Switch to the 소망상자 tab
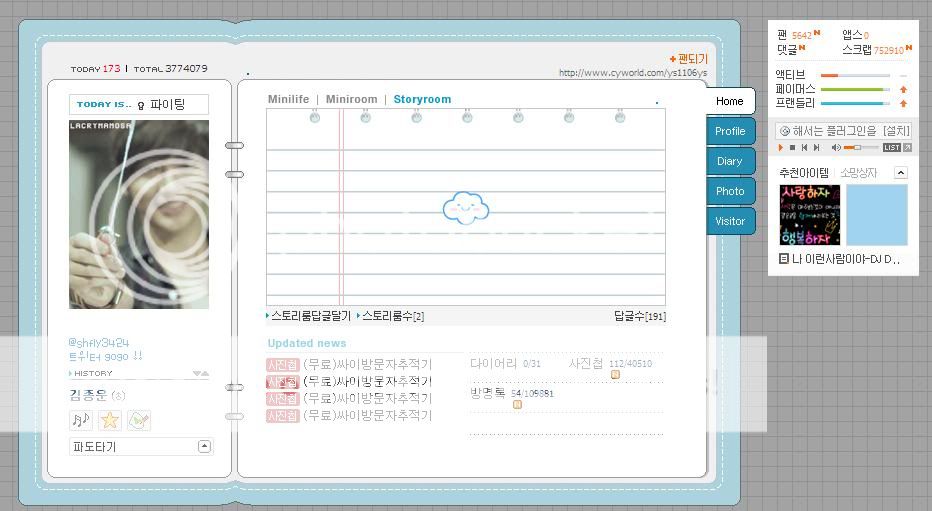 click(x=858, y=173)
